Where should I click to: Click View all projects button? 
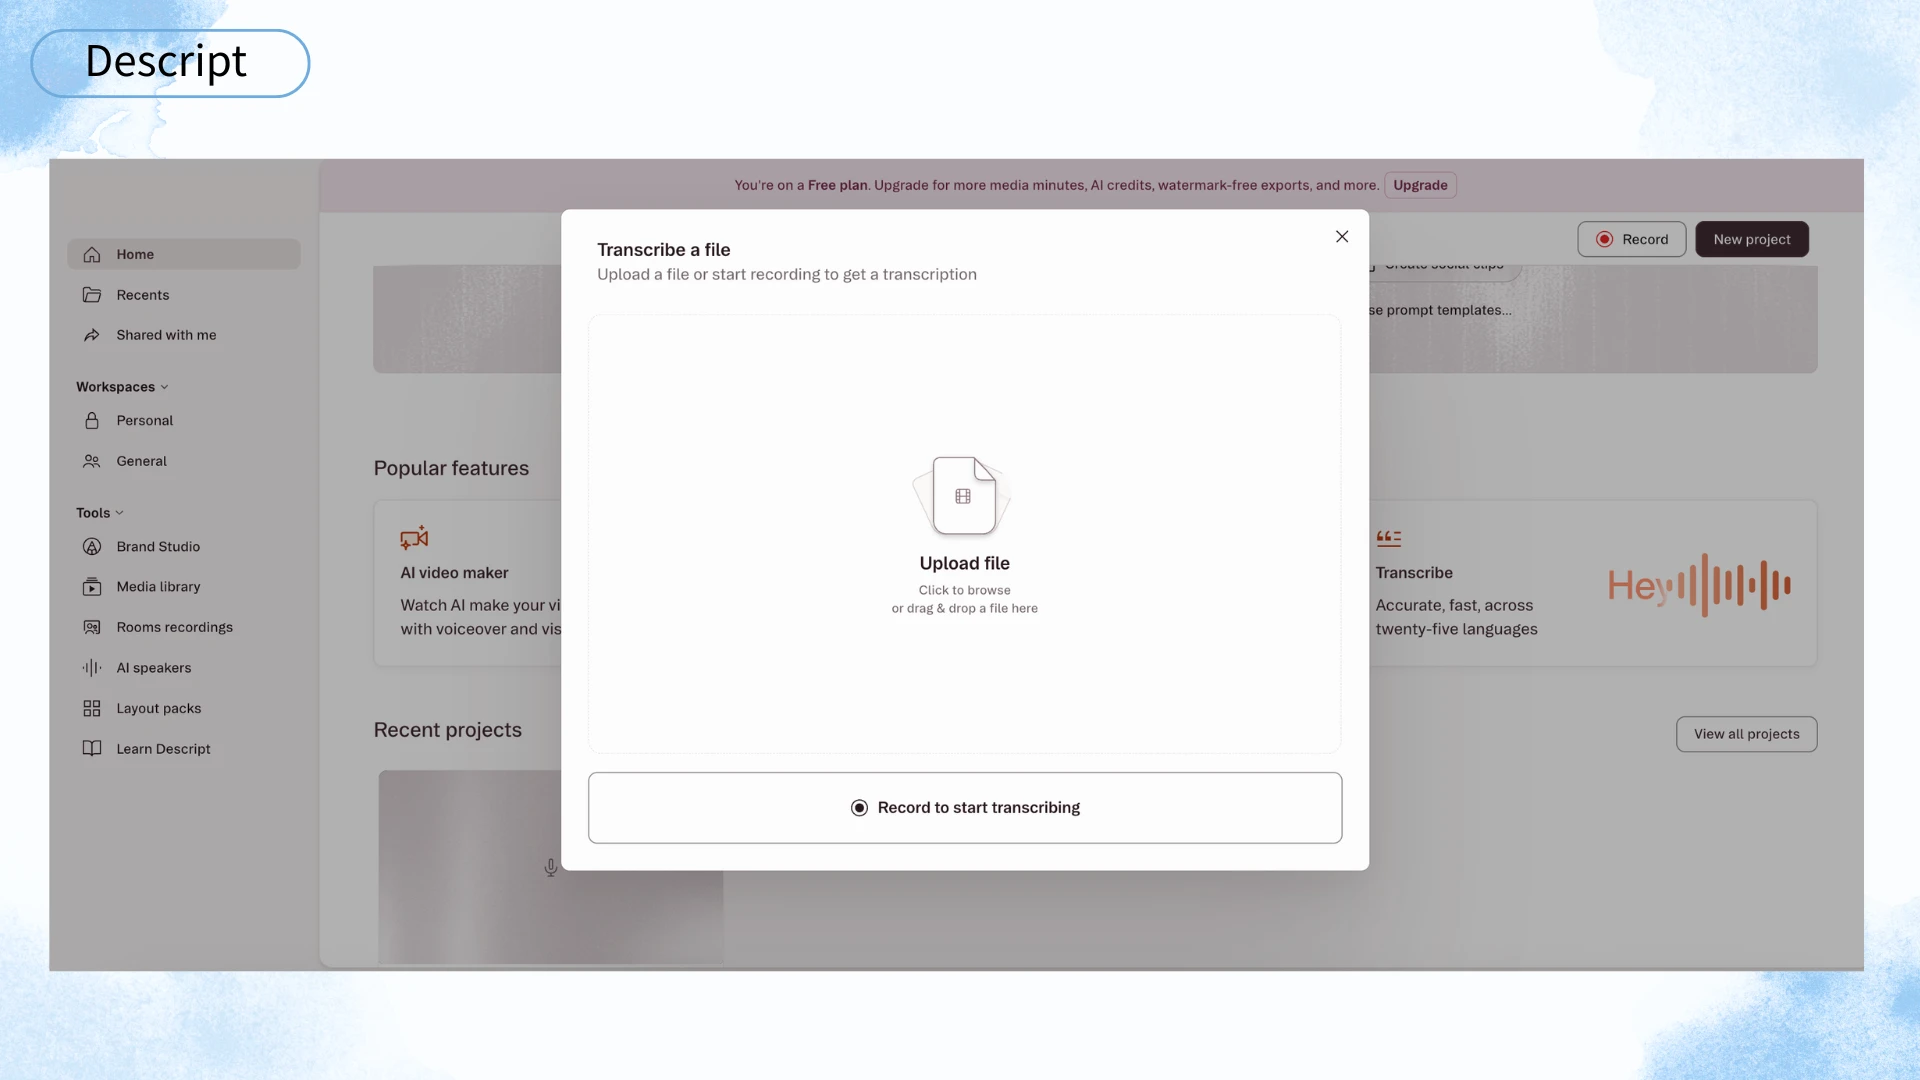(1747, 734)
